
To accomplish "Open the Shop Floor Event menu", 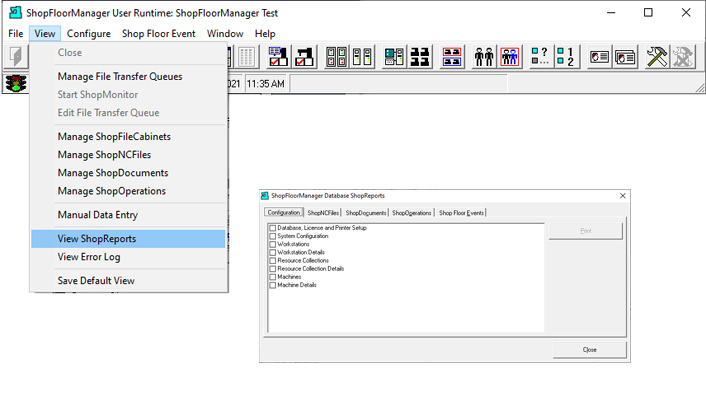I will click(158, 34).
